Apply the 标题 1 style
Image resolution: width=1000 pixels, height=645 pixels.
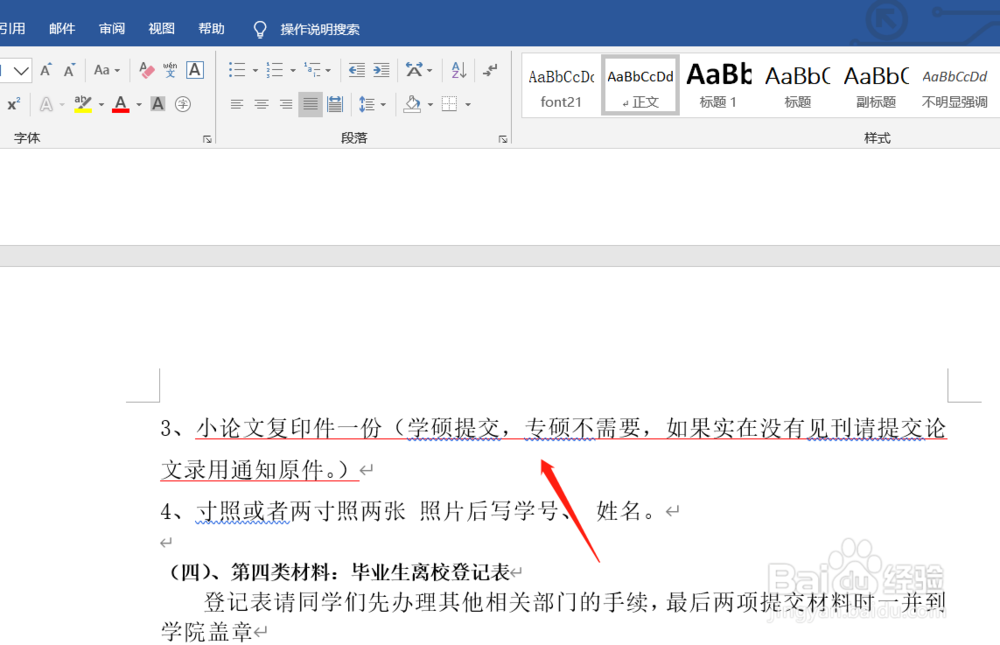point(718,84)
